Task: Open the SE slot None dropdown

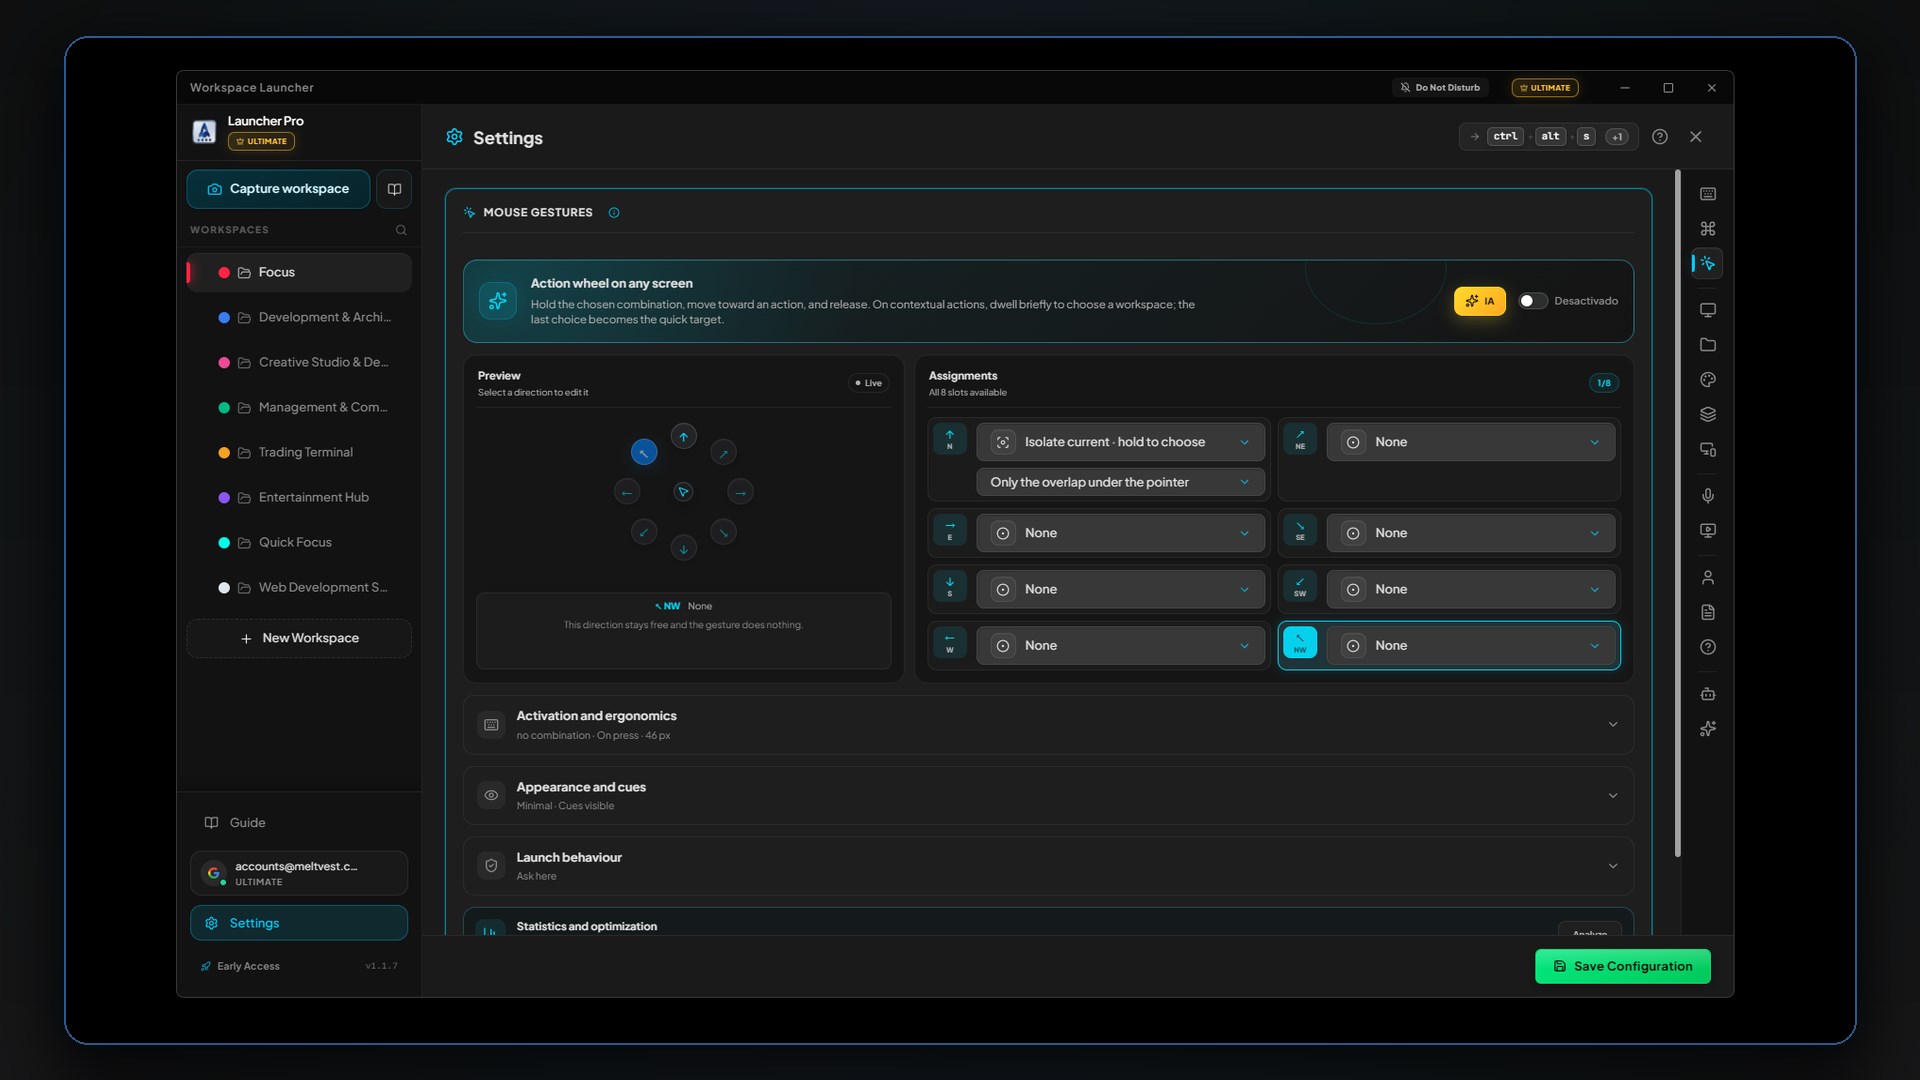Action: [x=1470, y=533]
